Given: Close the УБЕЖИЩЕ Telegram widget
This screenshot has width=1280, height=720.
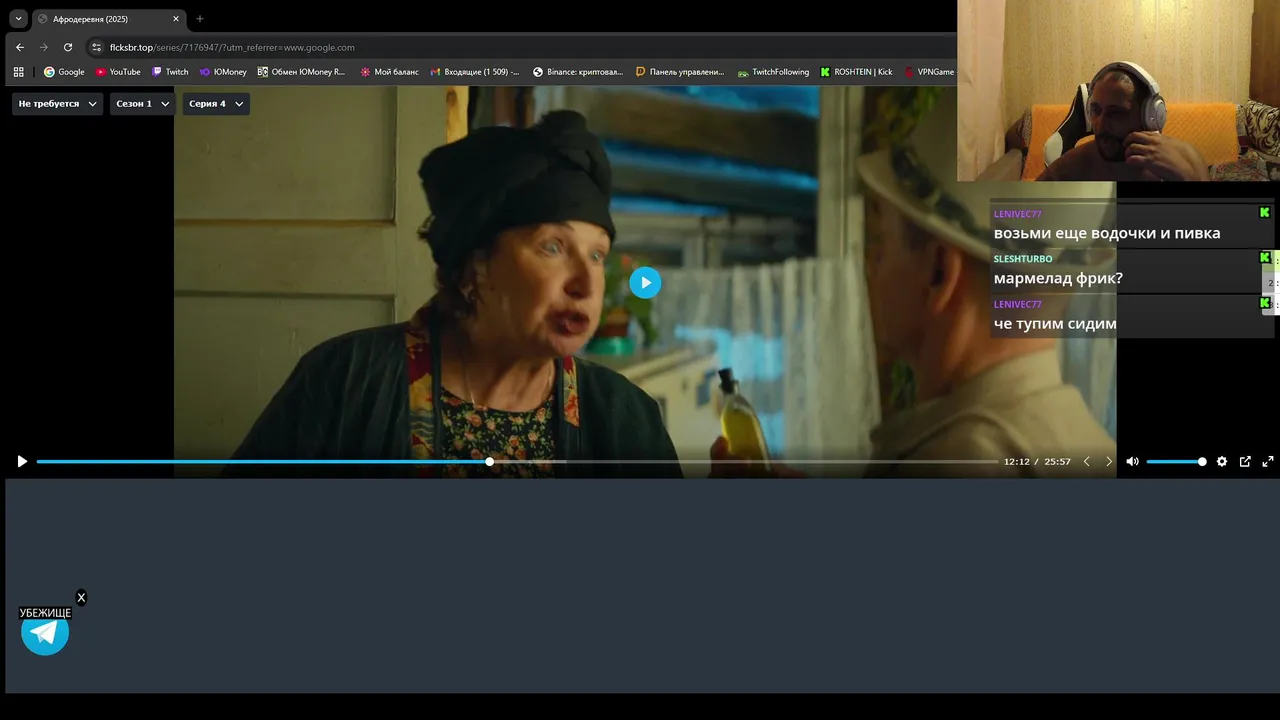Looking at the screenshot, I should click(81, 598).
